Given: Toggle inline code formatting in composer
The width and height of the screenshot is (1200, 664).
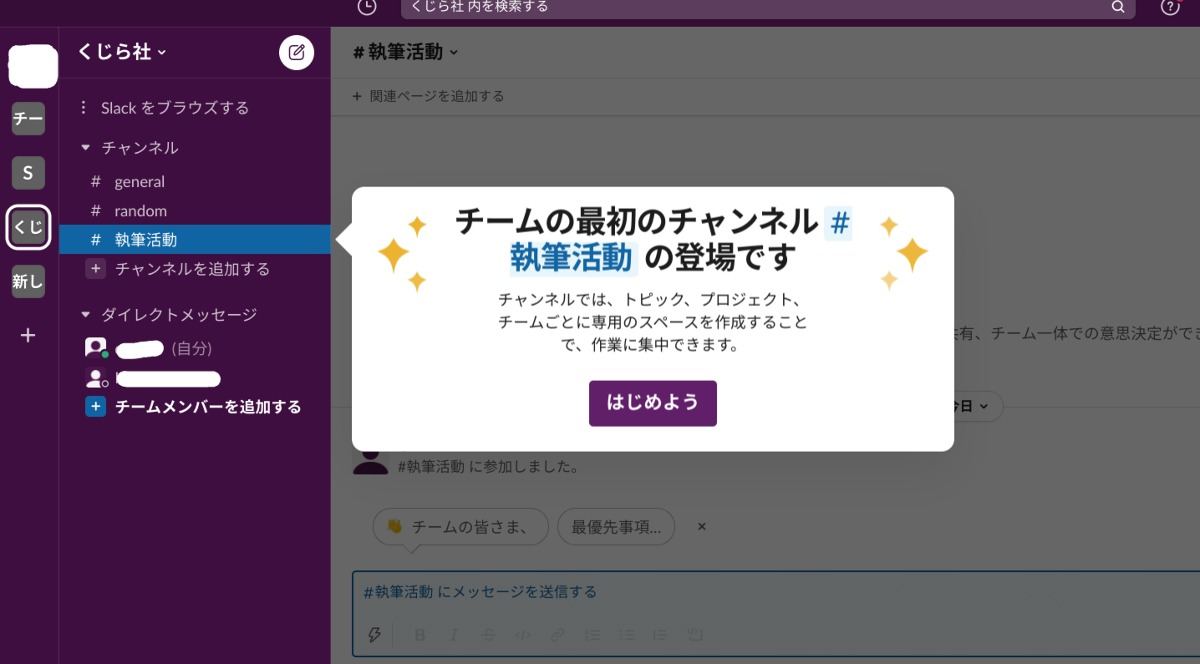Looking at the screenshot, I should click(522, 634).
